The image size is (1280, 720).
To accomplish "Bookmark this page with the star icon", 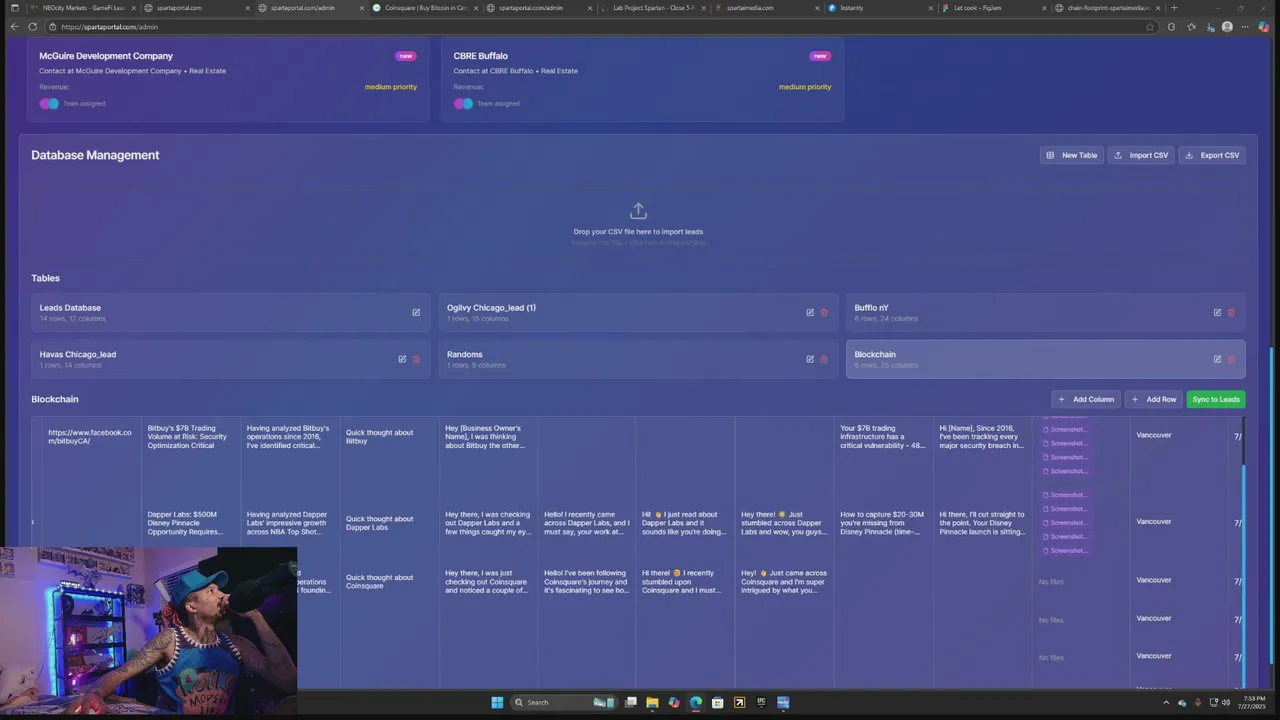I will tap(1150, 27).
